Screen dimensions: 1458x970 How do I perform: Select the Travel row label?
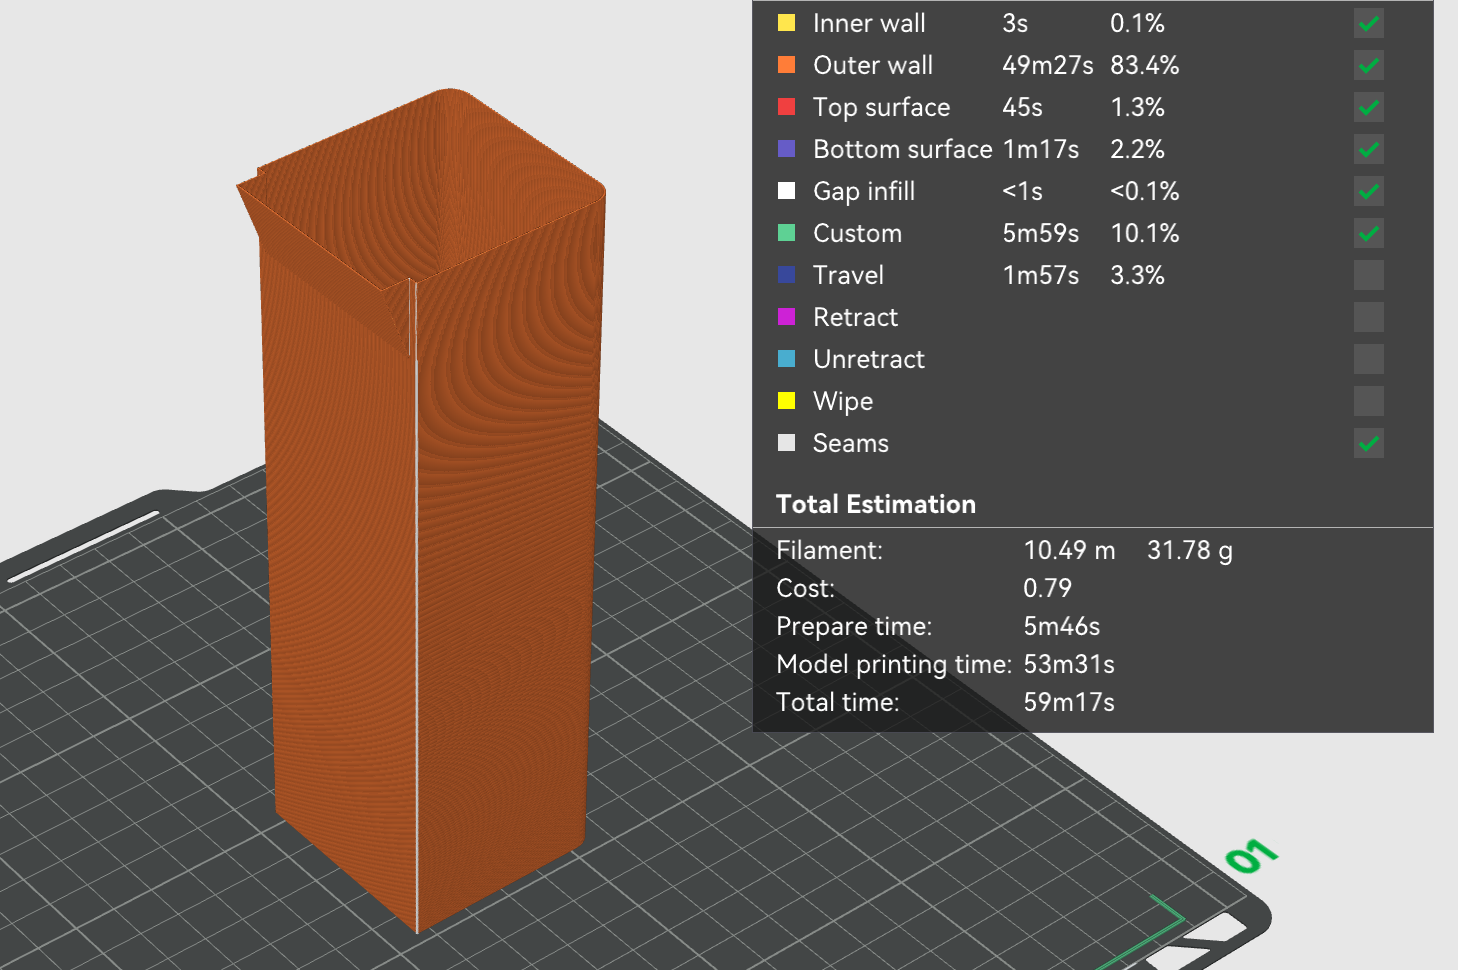848,275
